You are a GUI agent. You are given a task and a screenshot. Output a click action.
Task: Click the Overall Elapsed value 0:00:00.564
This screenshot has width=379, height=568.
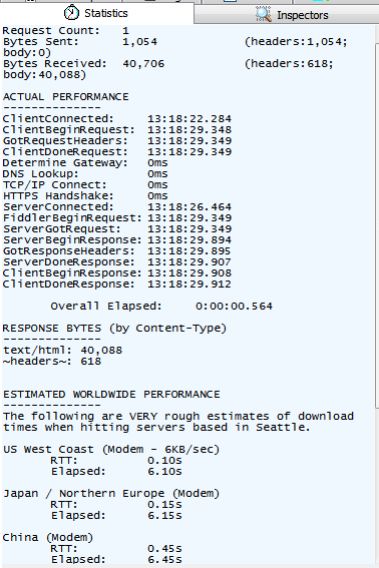coord(234,306)
